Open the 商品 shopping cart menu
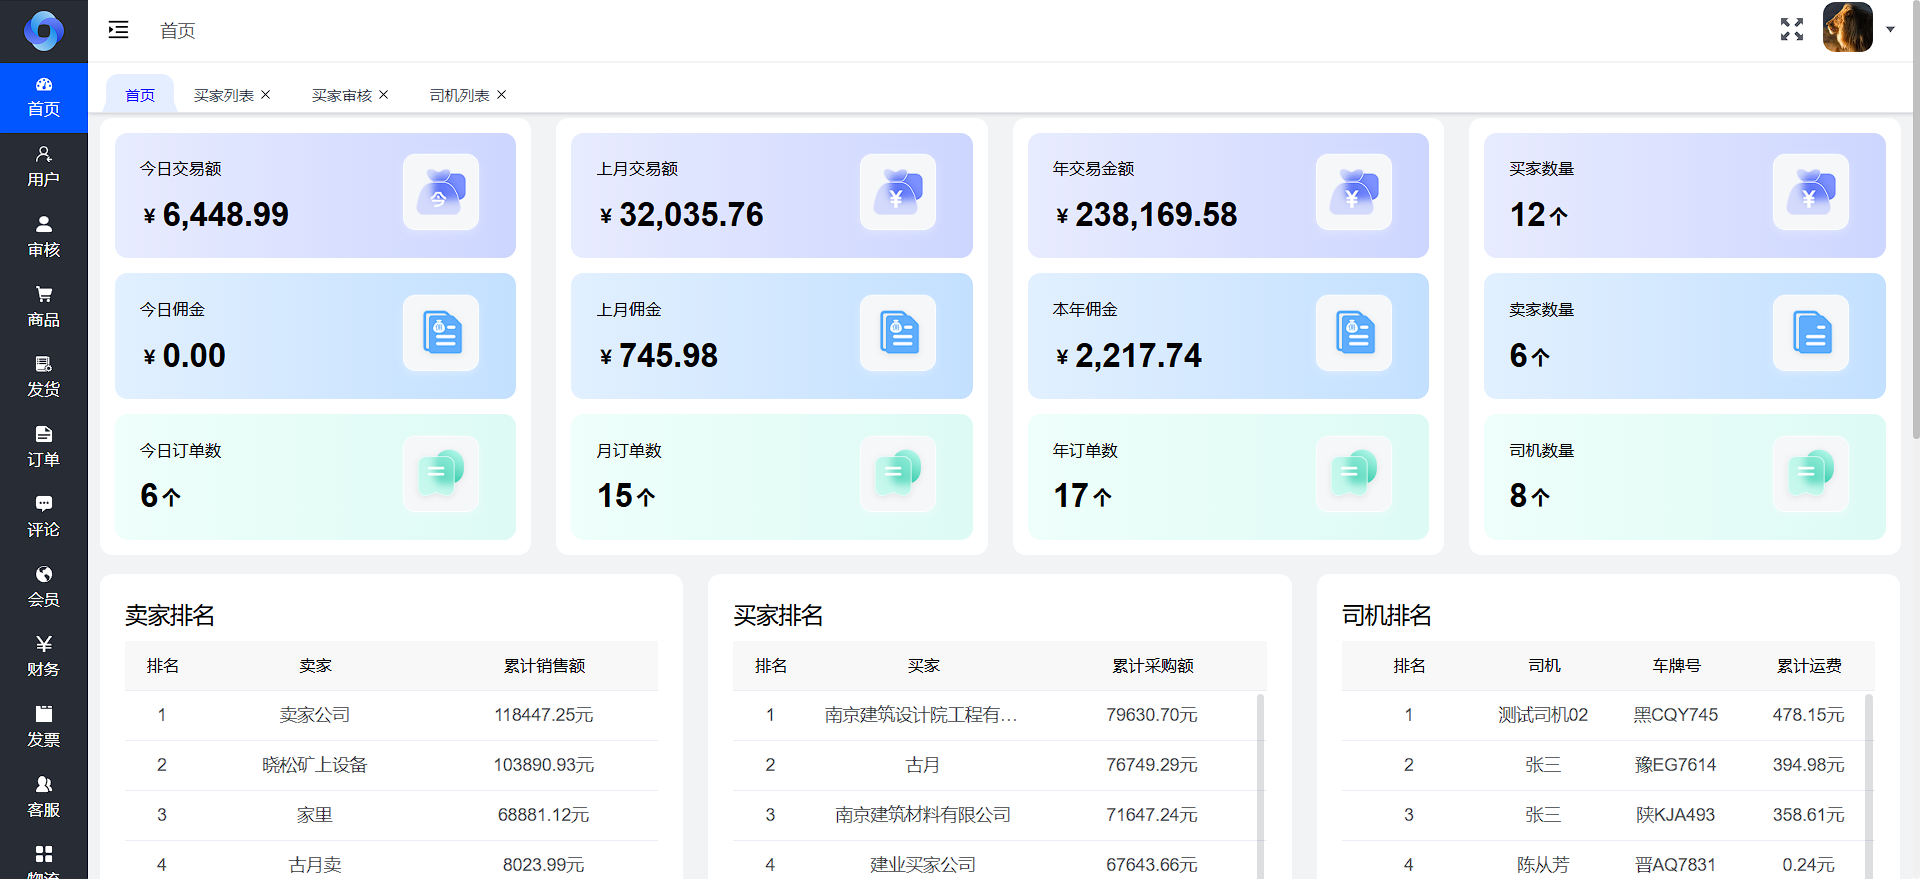The height and width of the screenshot is (879, 1920). [x=43, y=307]
